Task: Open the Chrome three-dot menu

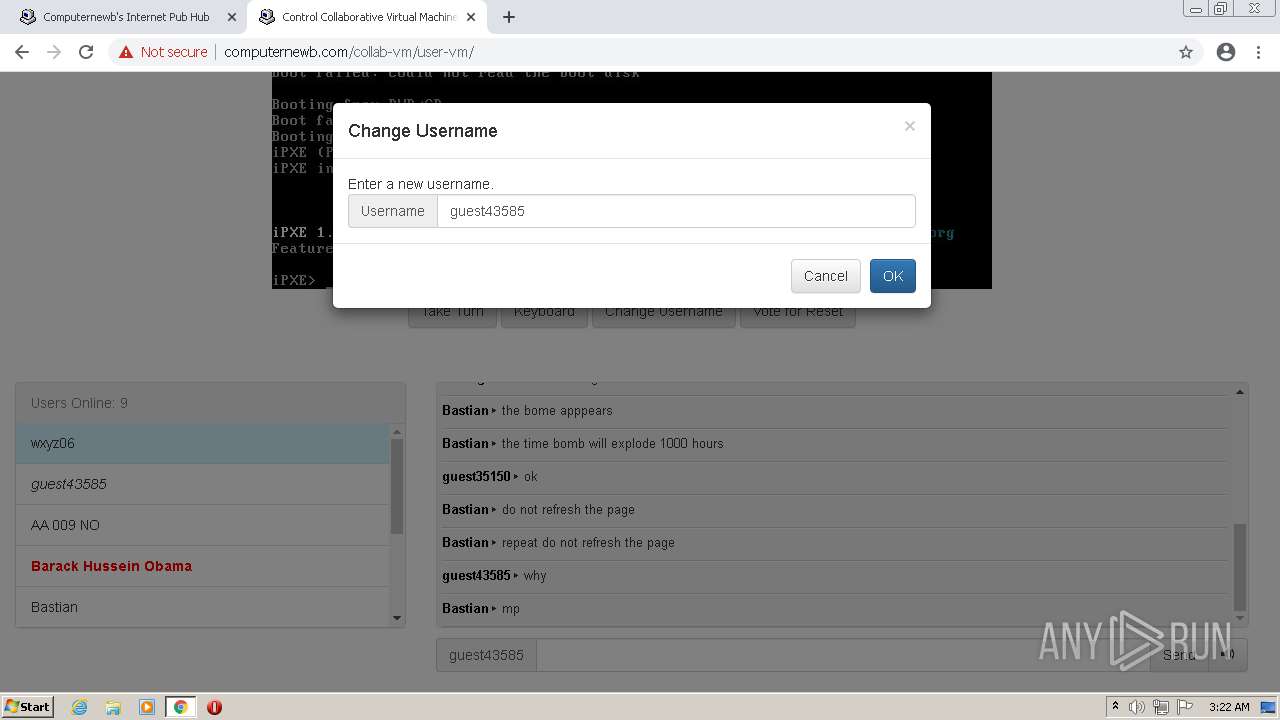Action: 1260,52
